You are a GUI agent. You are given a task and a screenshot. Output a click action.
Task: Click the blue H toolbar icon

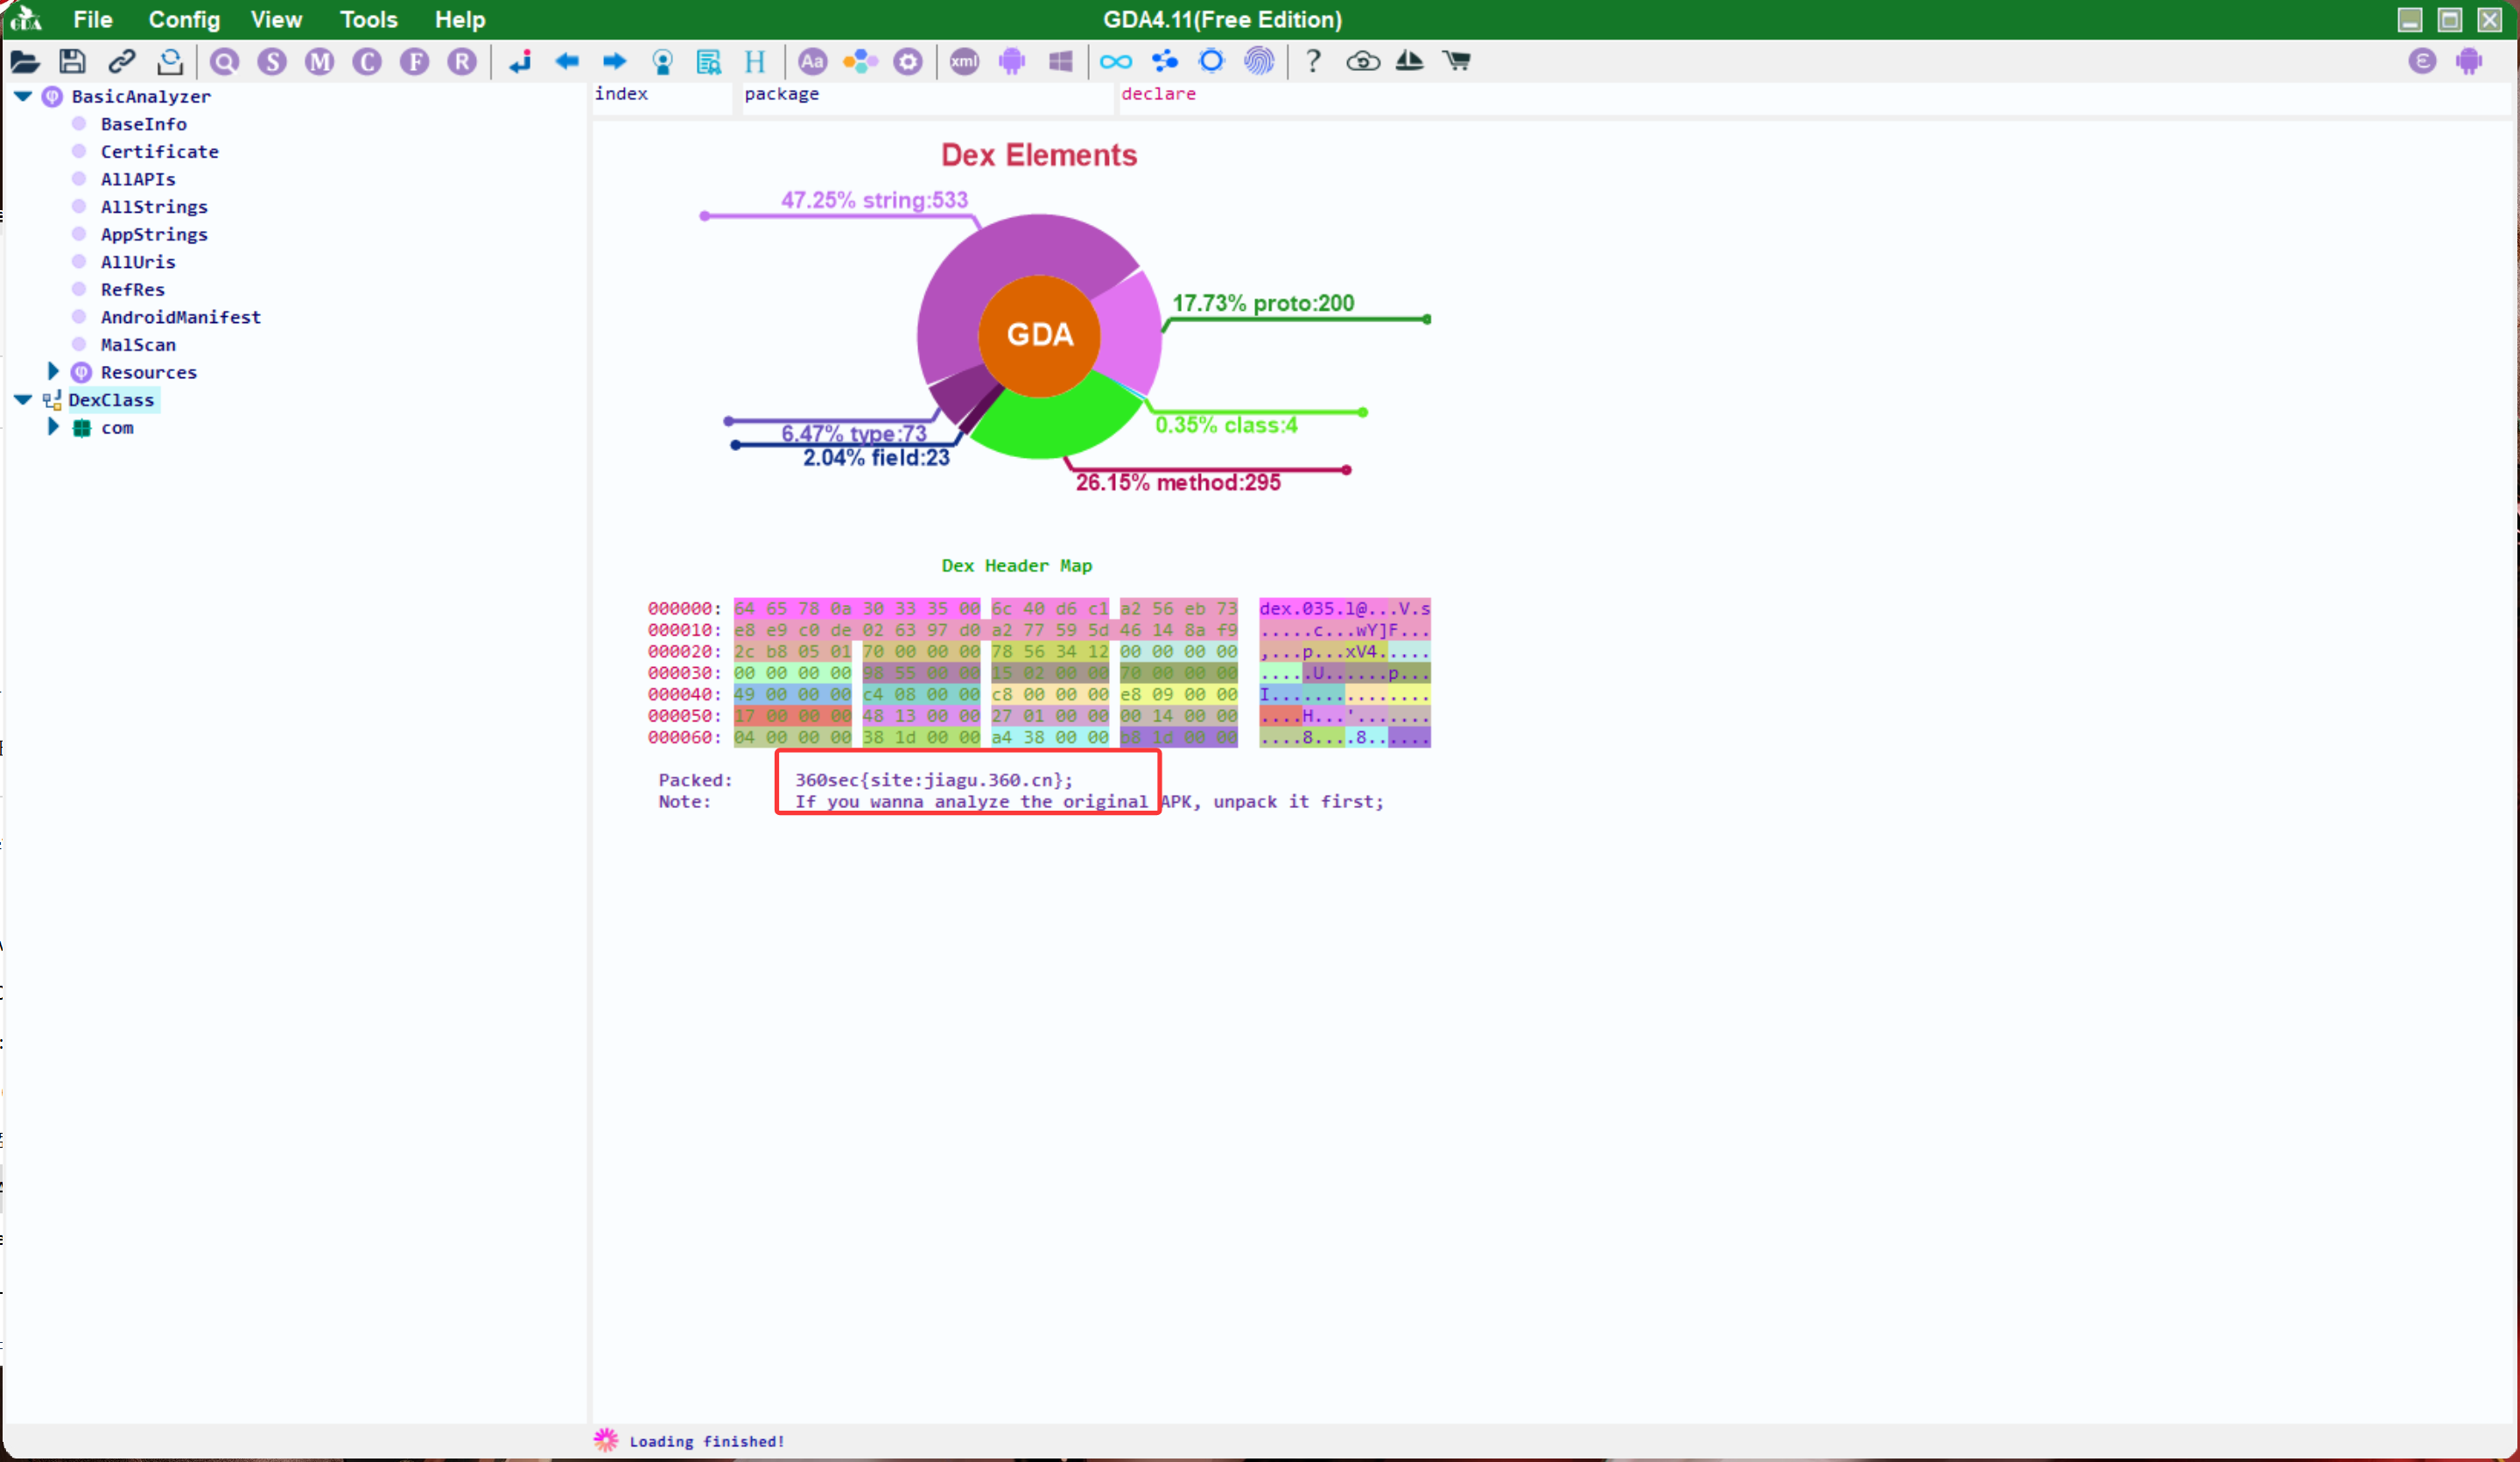[755, 62]
